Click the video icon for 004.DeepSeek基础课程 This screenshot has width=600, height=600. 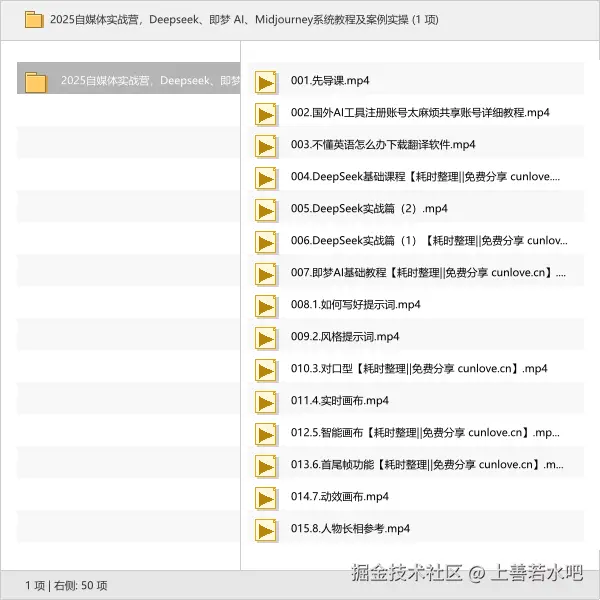coord(266,178)
